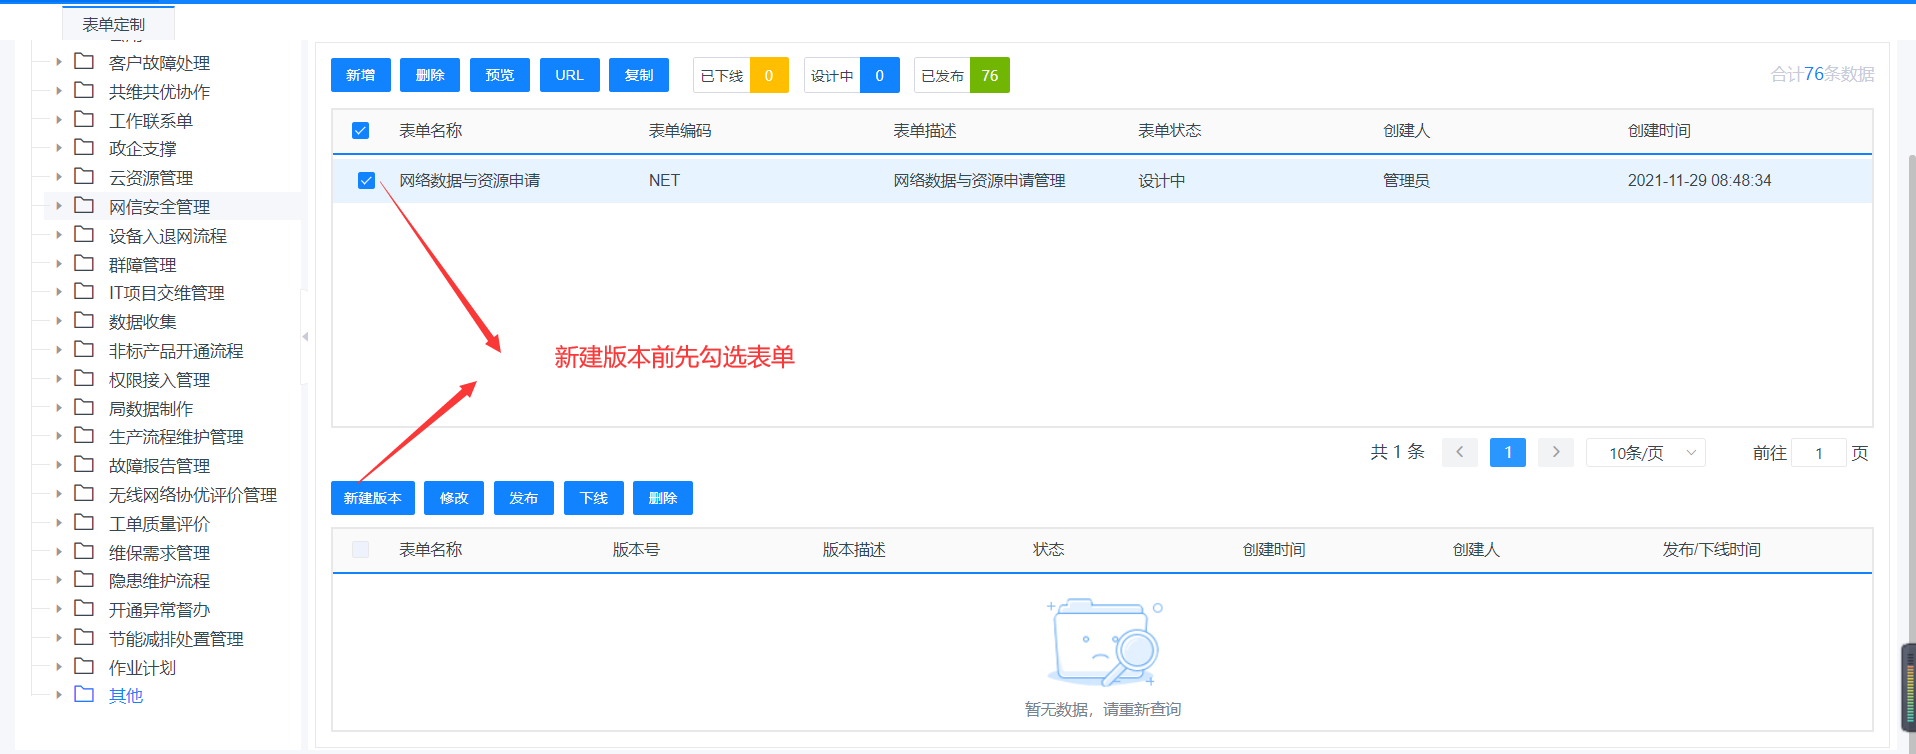Click the 生产流程维护管理 folder icon
Image resolution: width=1916 pixels, height=754 pixels.
(84, 436)
